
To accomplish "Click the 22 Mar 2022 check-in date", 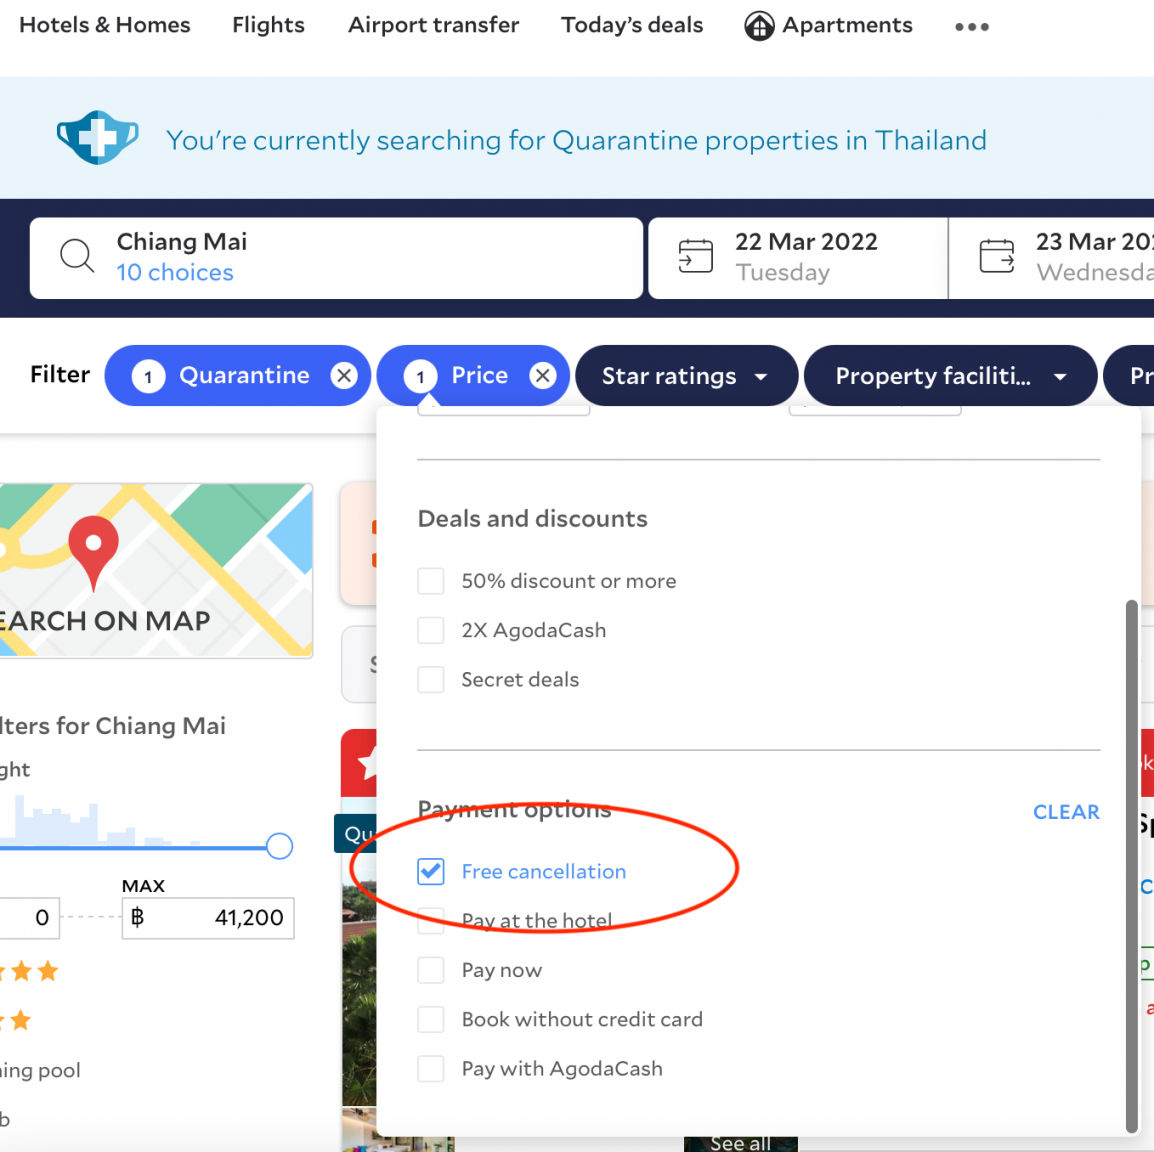I will click(x=798, y=258).
